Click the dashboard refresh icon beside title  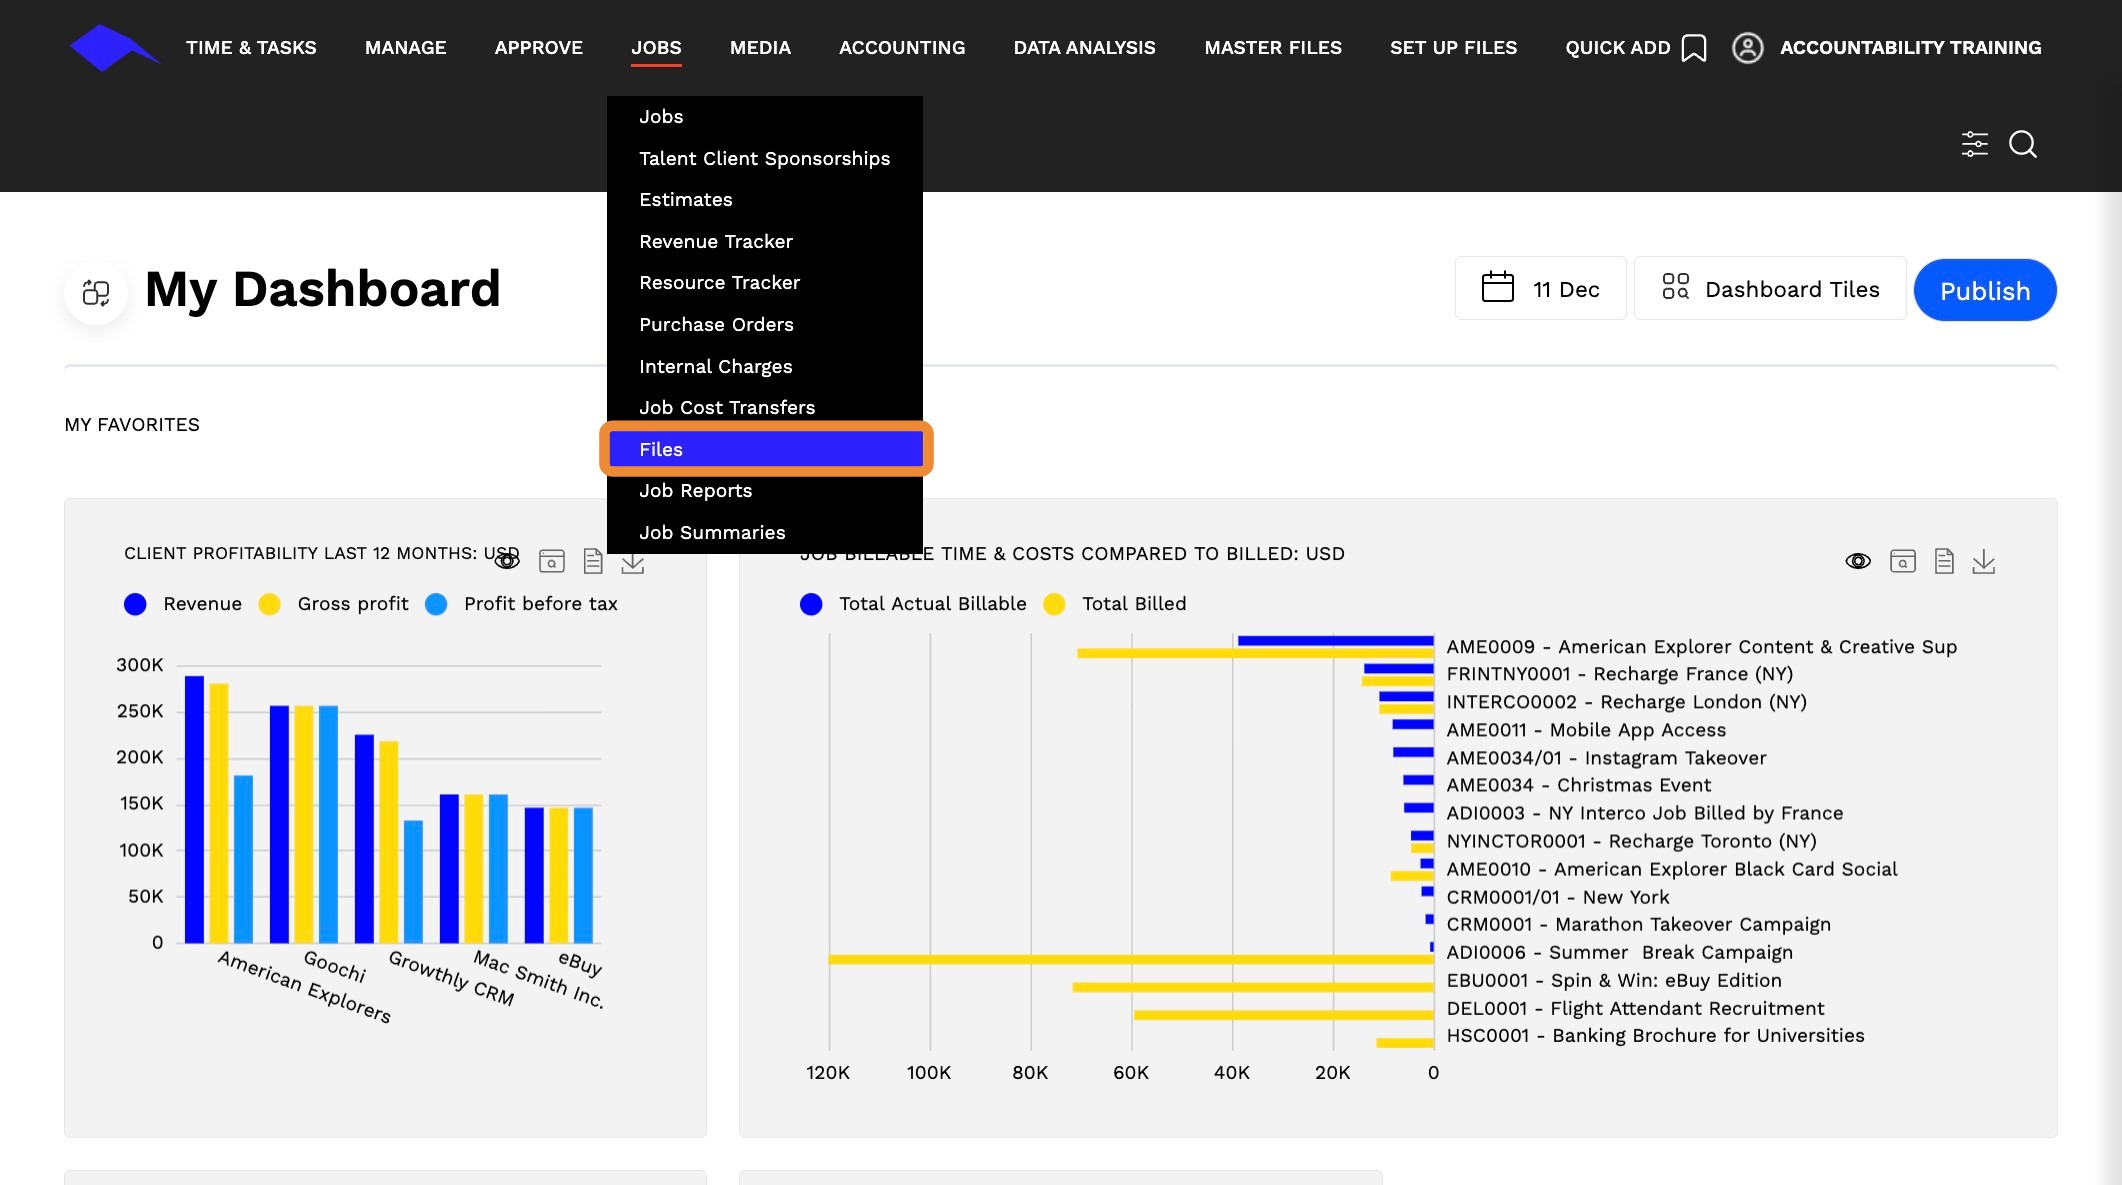96,292
